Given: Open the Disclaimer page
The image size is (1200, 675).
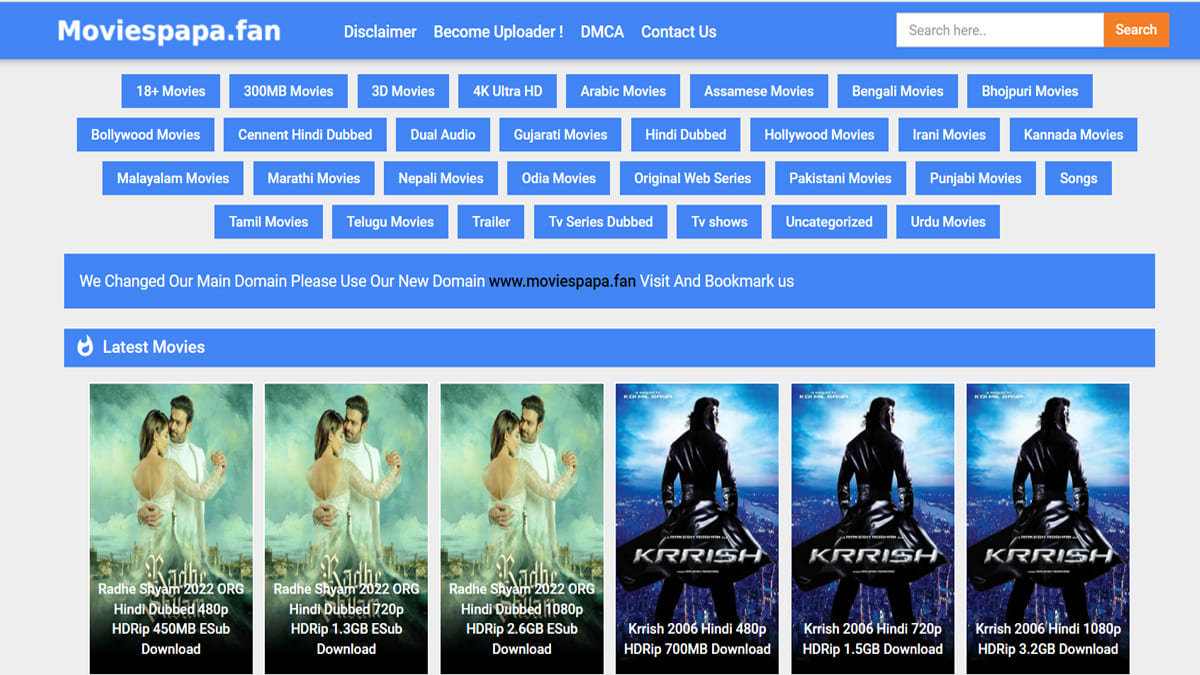Looking at the screenshot, I should 380,32.
